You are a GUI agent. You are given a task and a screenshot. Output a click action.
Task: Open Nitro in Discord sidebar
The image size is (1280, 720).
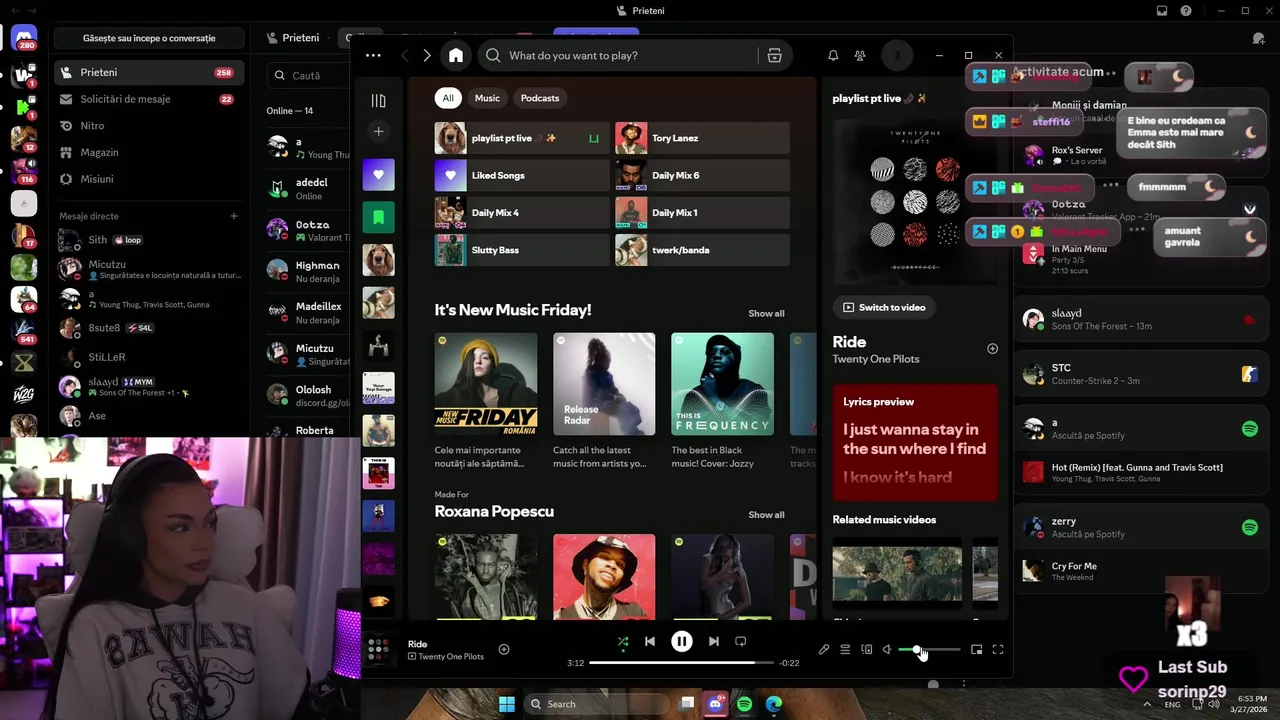point(150,126)
